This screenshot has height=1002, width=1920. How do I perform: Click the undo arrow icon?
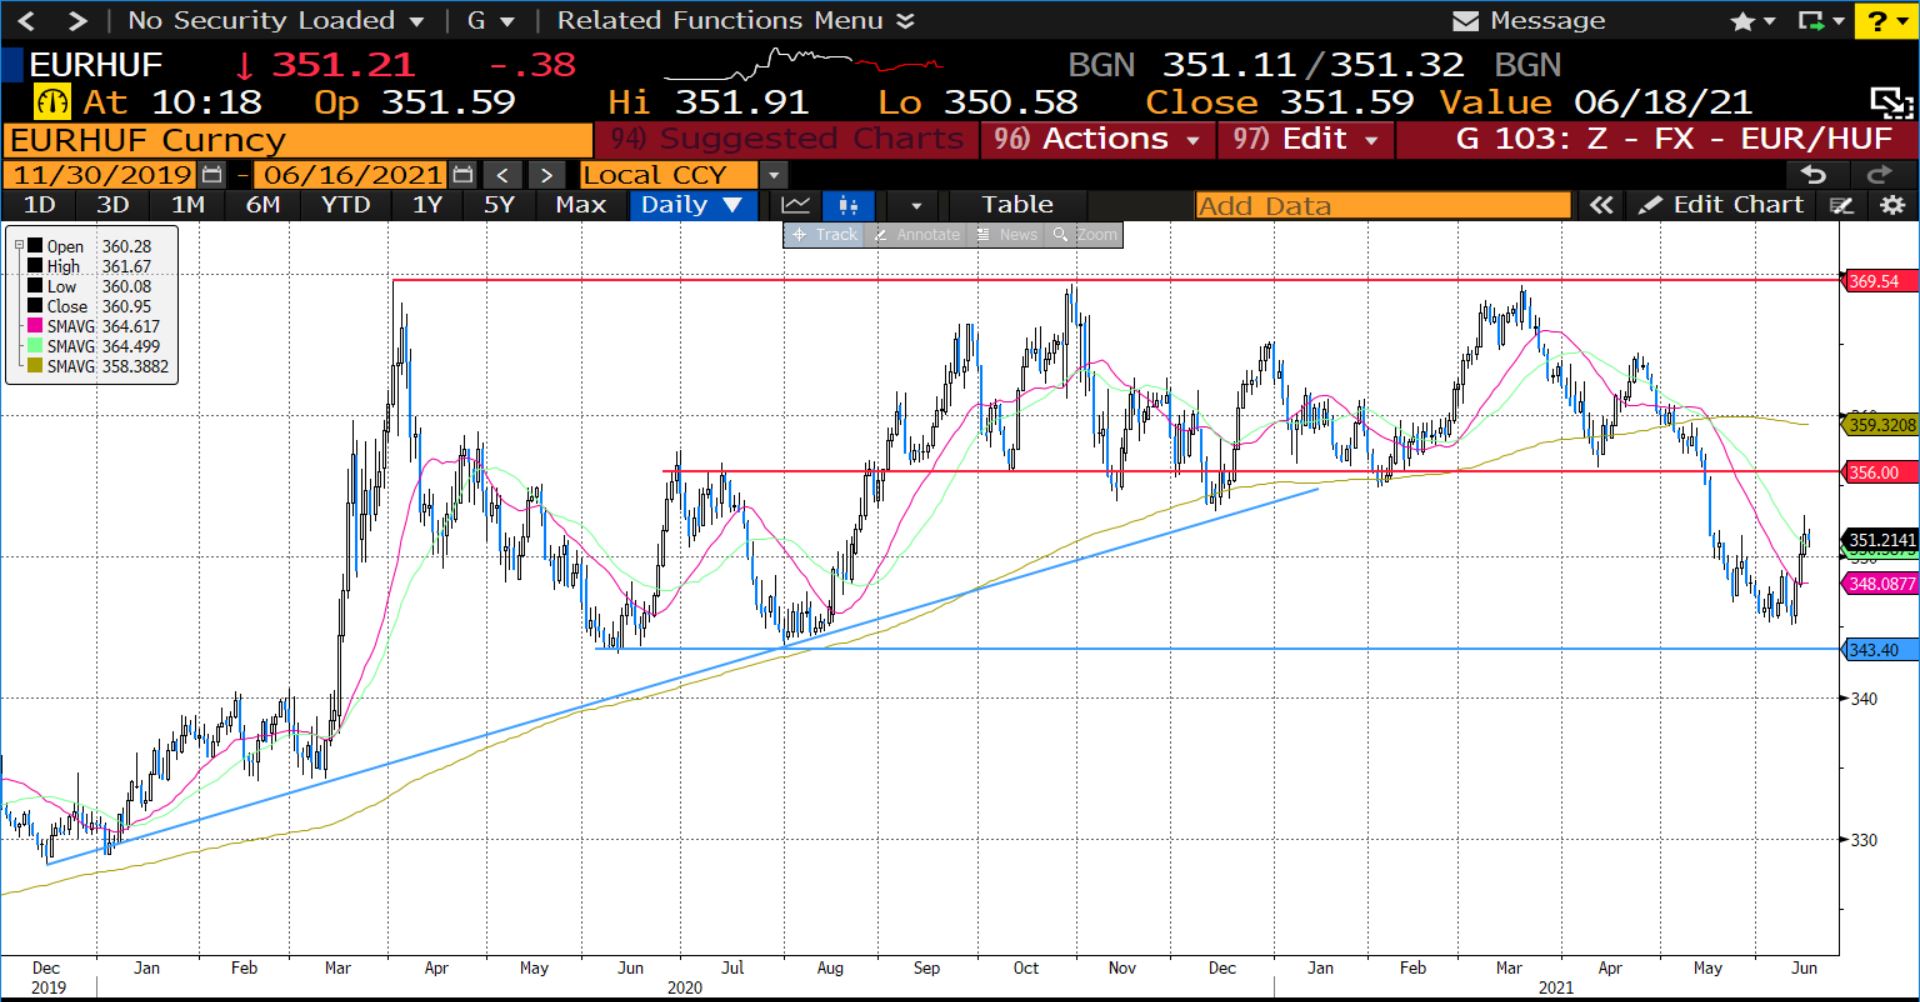pyautogui.click(x=1814, y=175)
